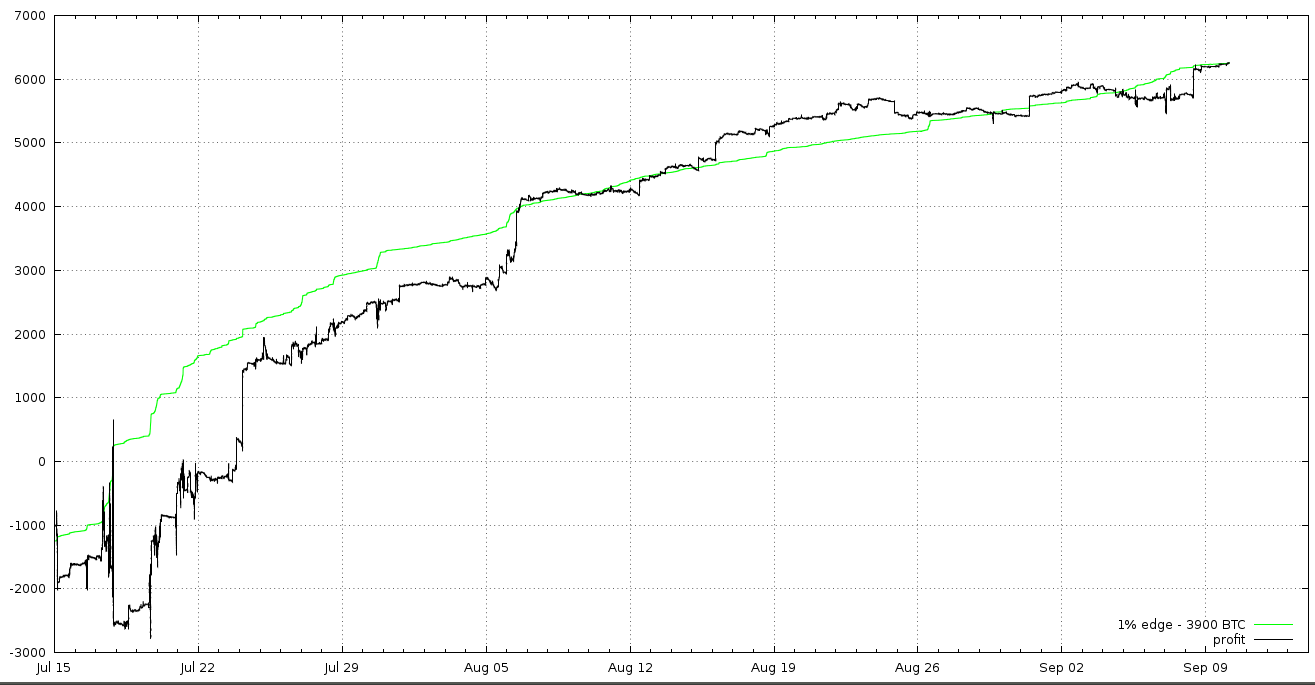Click the 'Aug 12' x-axis label

point(630,666)
